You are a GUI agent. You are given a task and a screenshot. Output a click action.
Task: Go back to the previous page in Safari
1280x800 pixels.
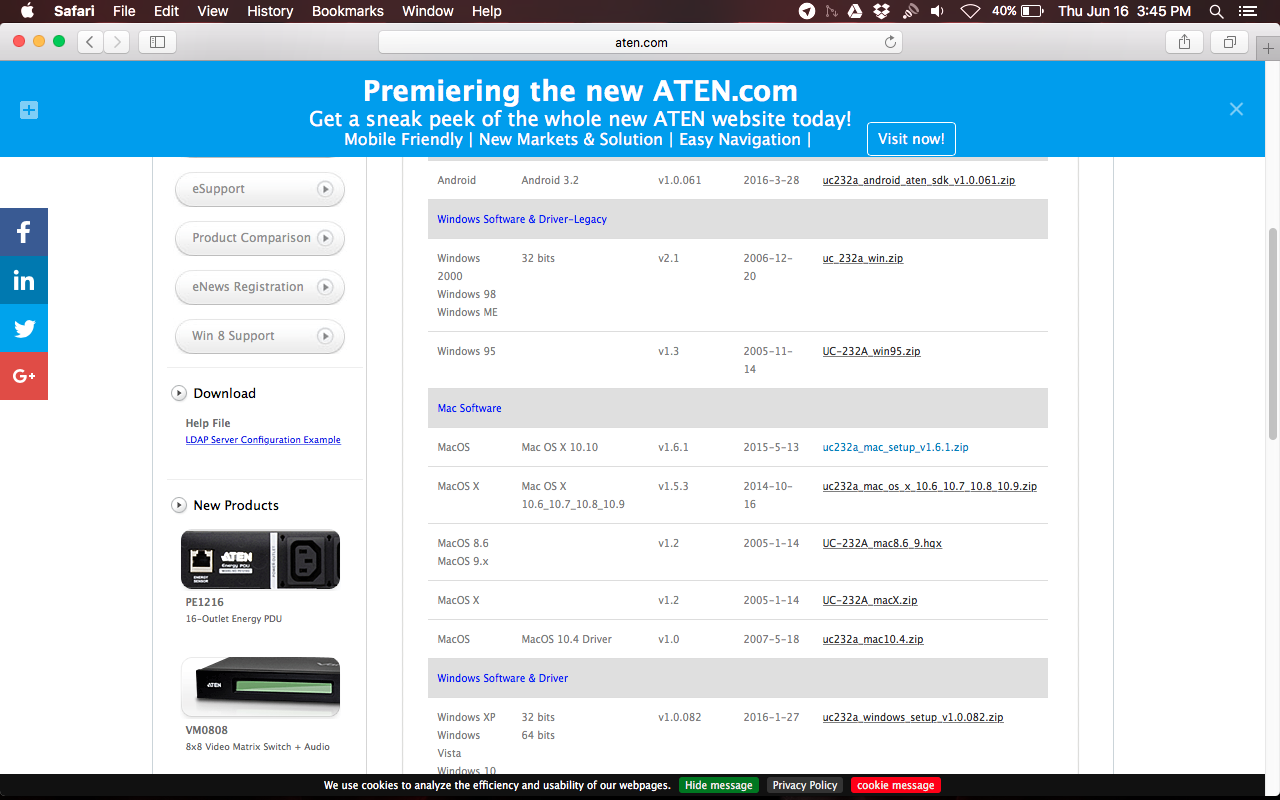(91, 42)
